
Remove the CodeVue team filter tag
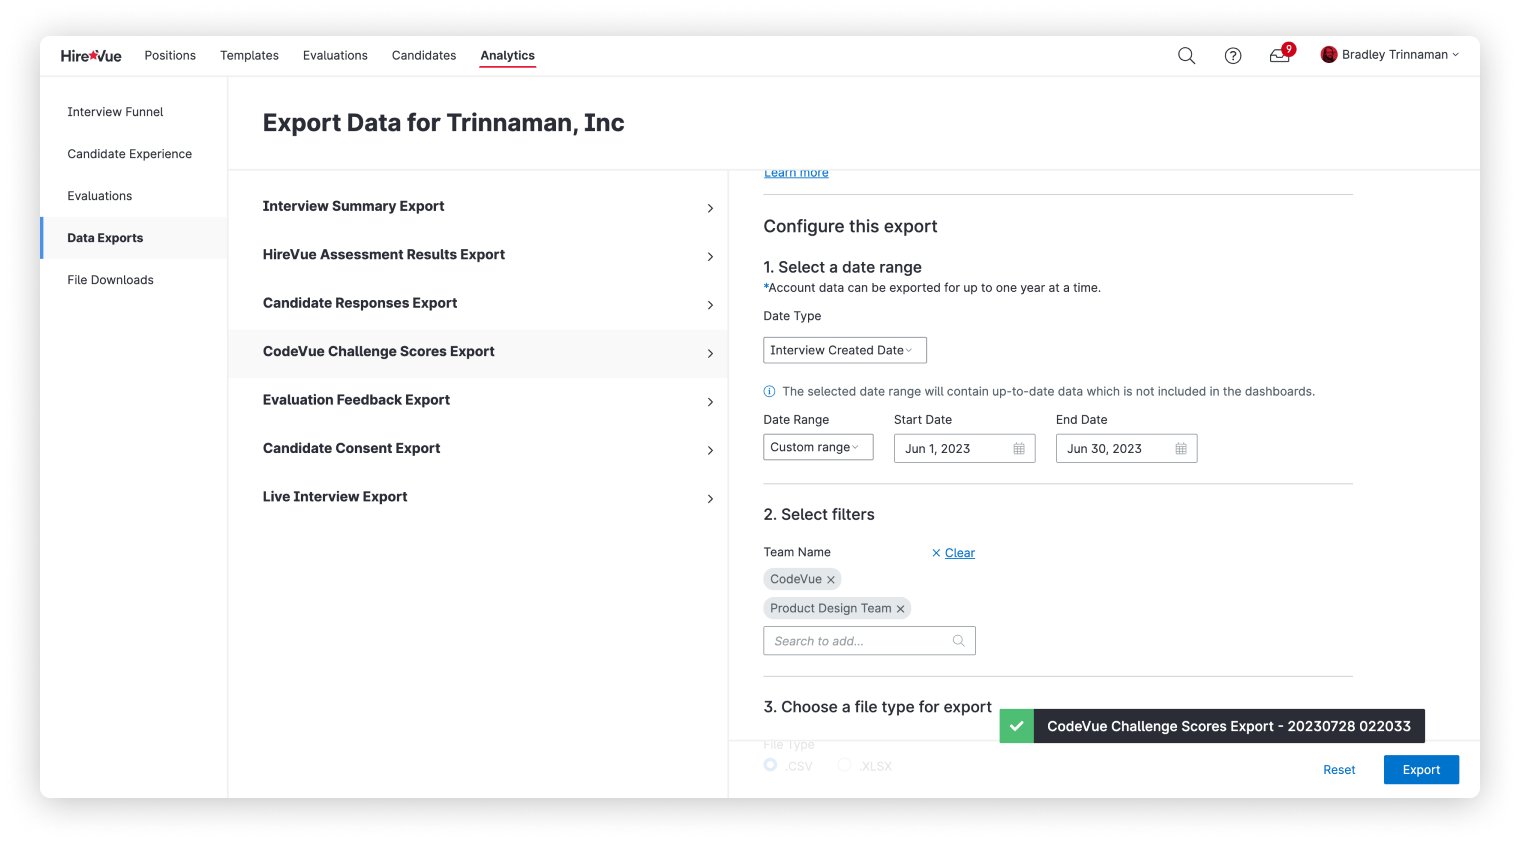[830, 580]
